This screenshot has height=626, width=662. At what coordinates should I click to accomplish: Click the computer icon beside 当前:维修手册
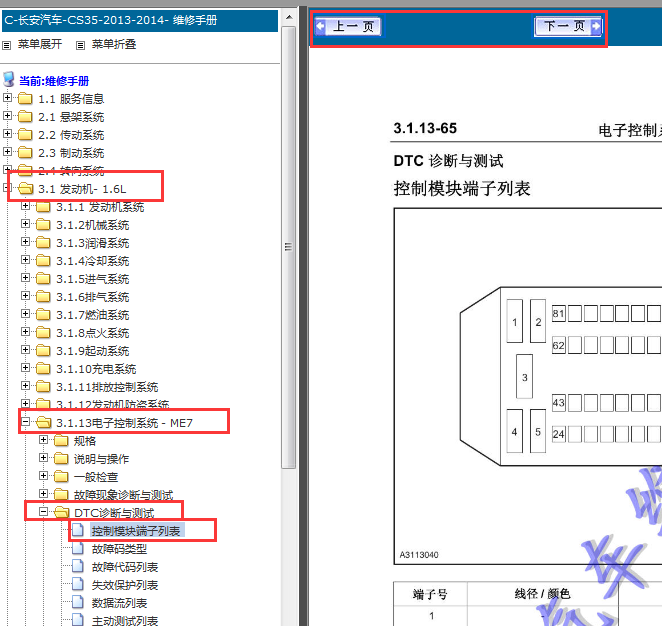(x=8, y=79)
